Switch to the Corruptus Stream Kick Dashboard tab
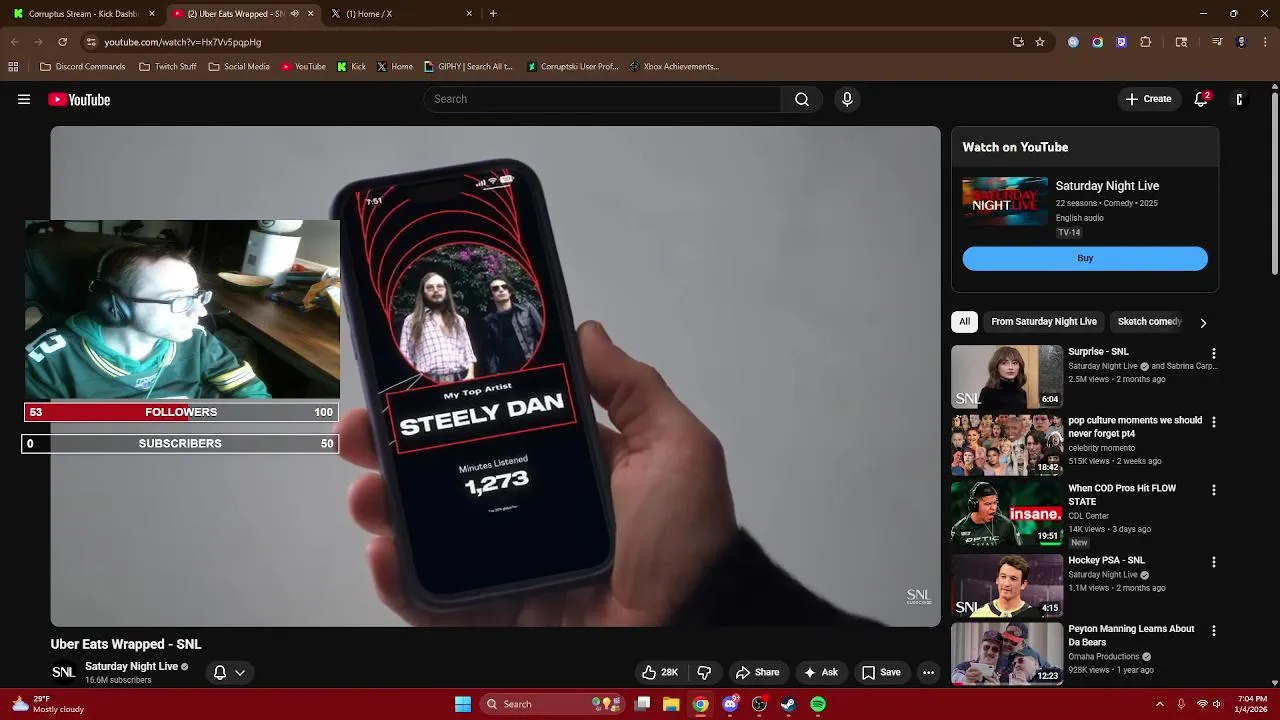The image size is (1280, 720). pyautogui.click(x=85, y=14)
